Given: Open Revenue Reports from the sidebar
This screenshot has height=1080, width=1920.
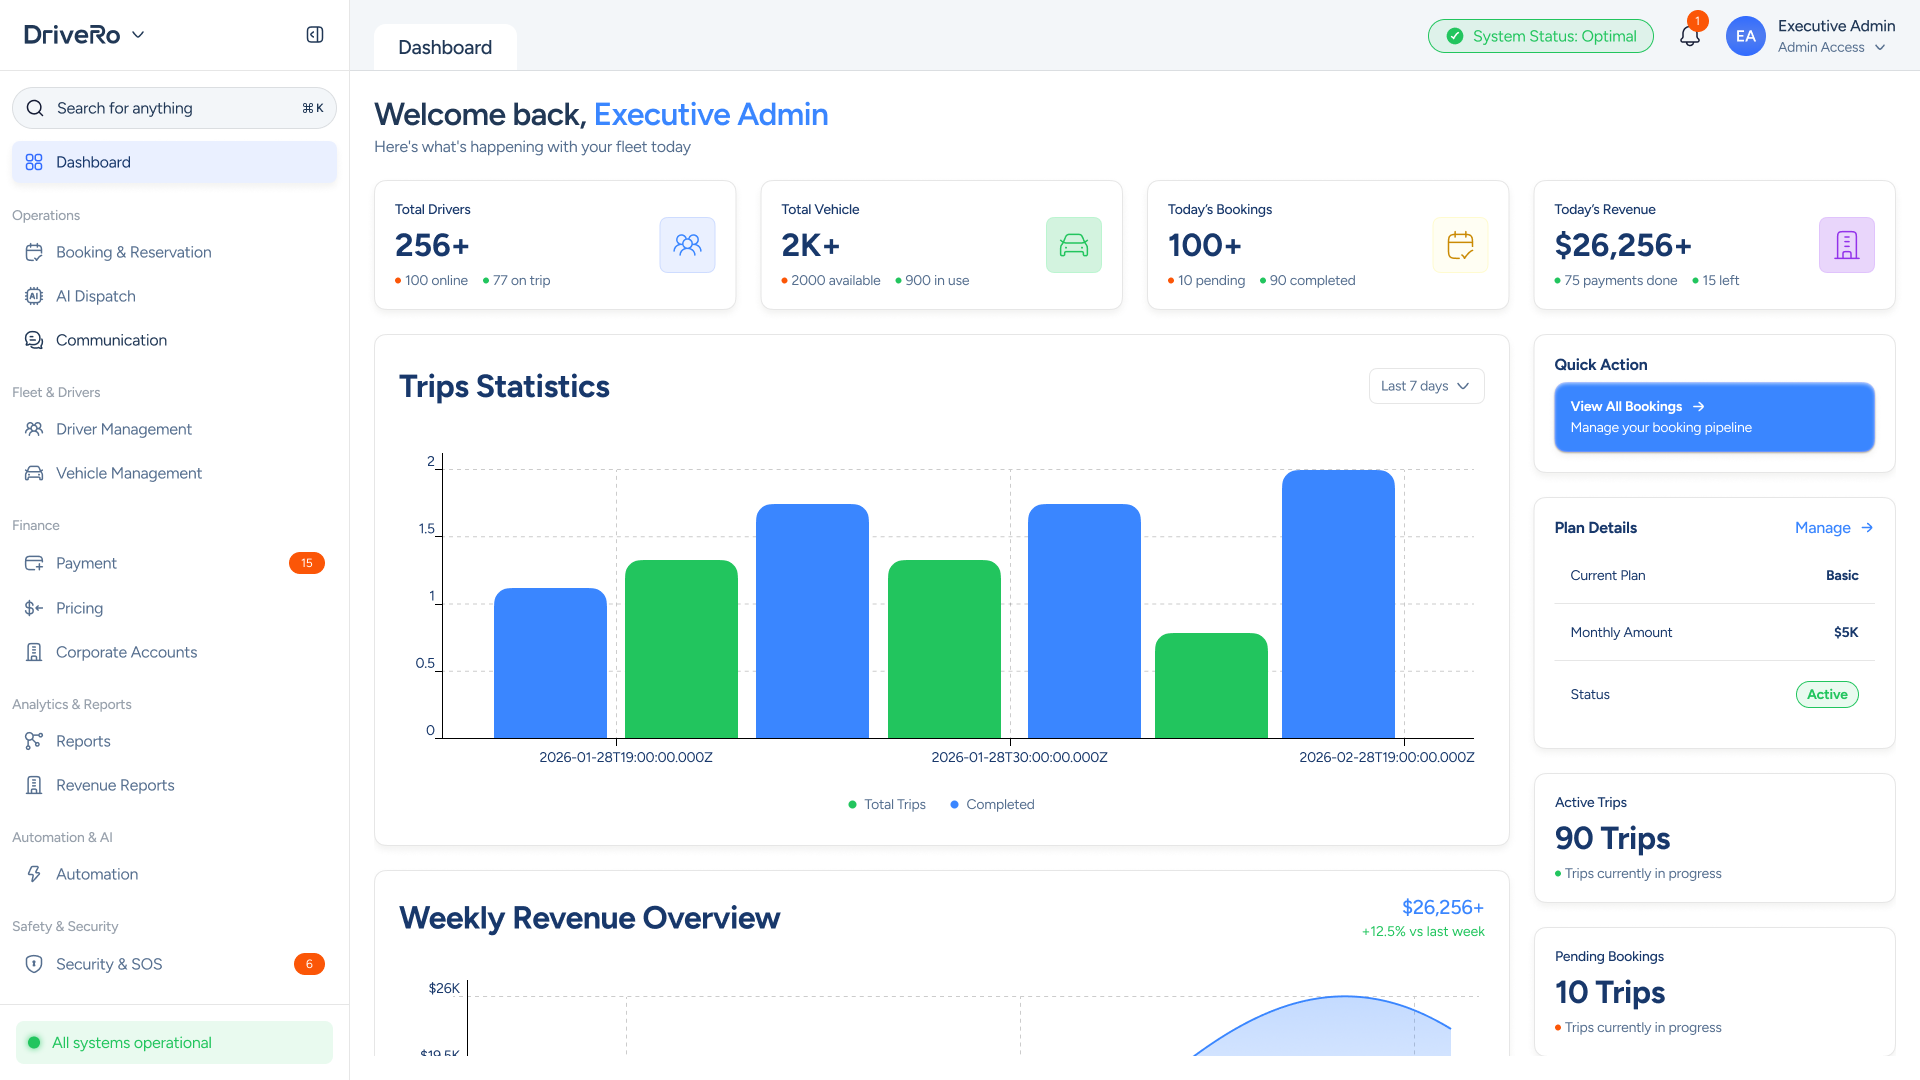Looking at the screenshot, I should (114, 785).
